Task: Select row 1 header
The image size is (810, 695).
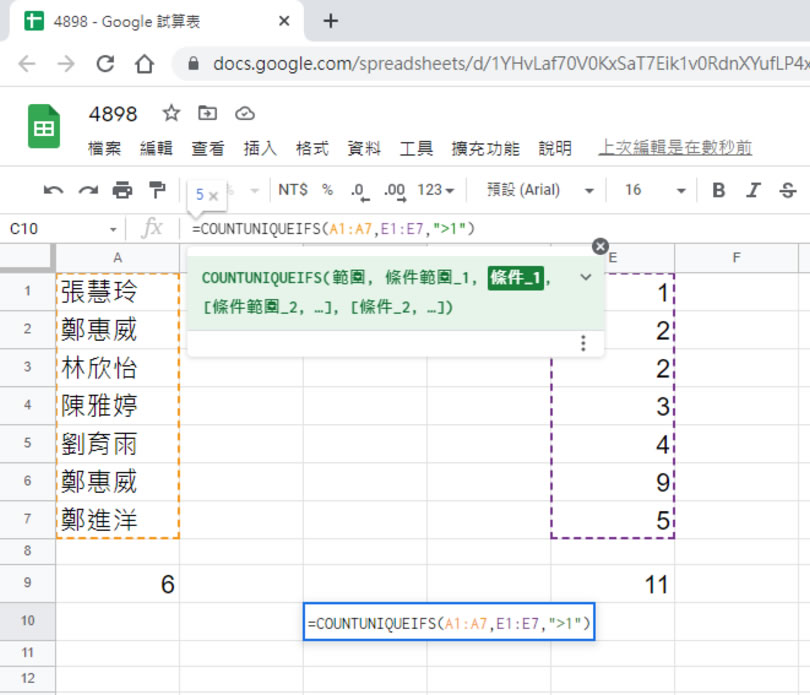Action: pos(27,291)
